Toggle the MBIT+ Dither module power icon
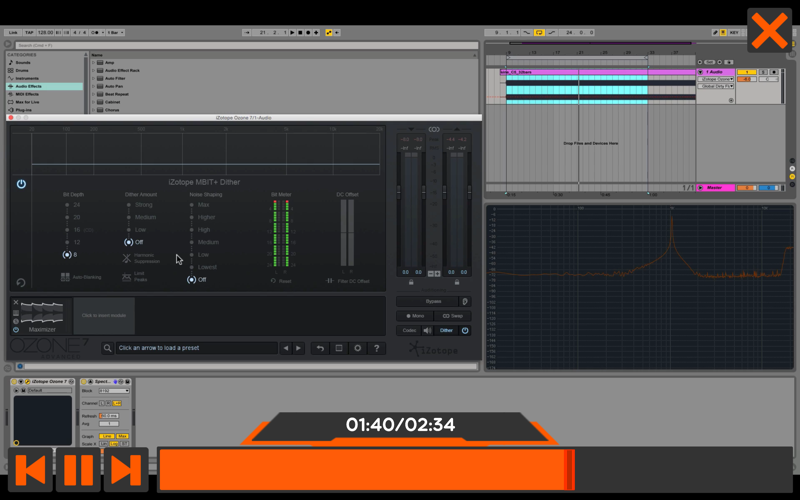The height and width of the screenshot is (500, 800). click(21, 184)
